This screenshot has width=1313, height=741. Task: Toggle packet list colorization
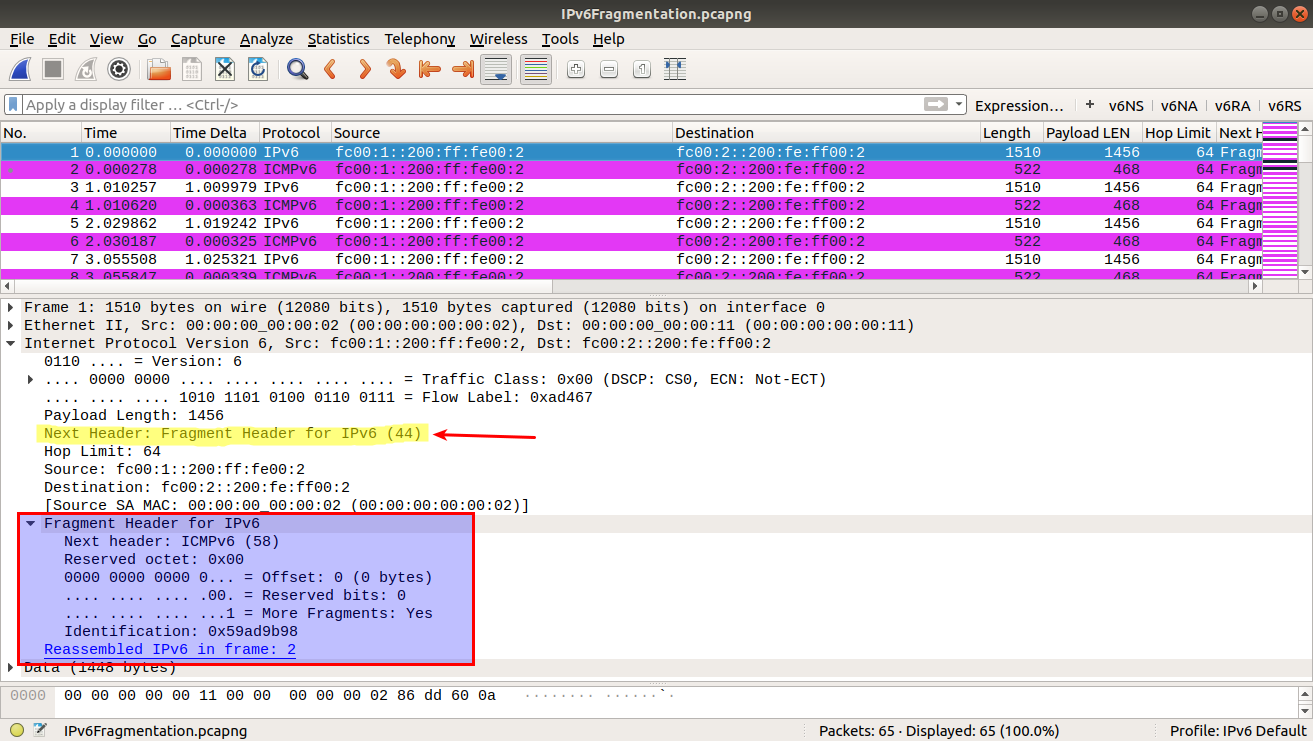[x=536, y=69]
